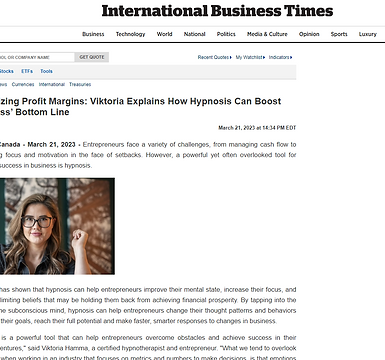Open the Politics section
Viewport: 385px width, 360px height.
pos(226,34)
